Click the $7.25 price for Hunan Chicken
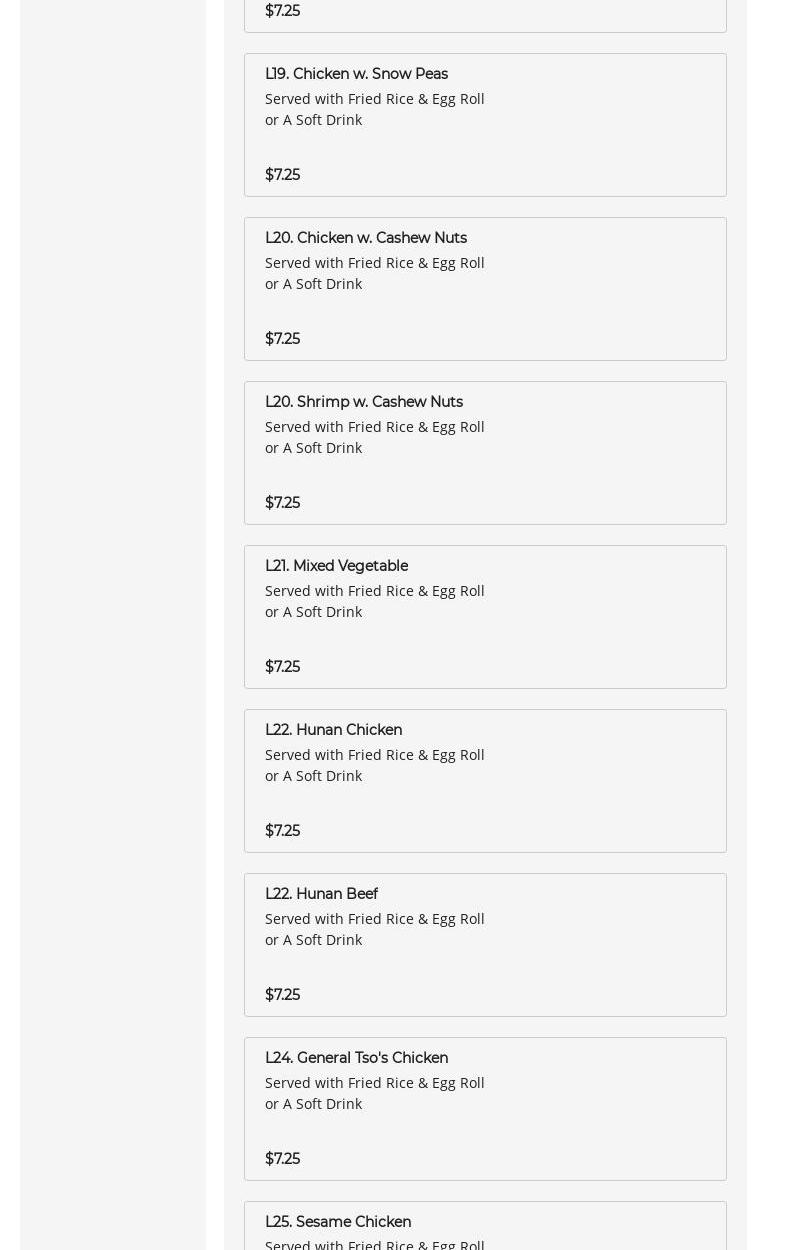 [282, 831]
